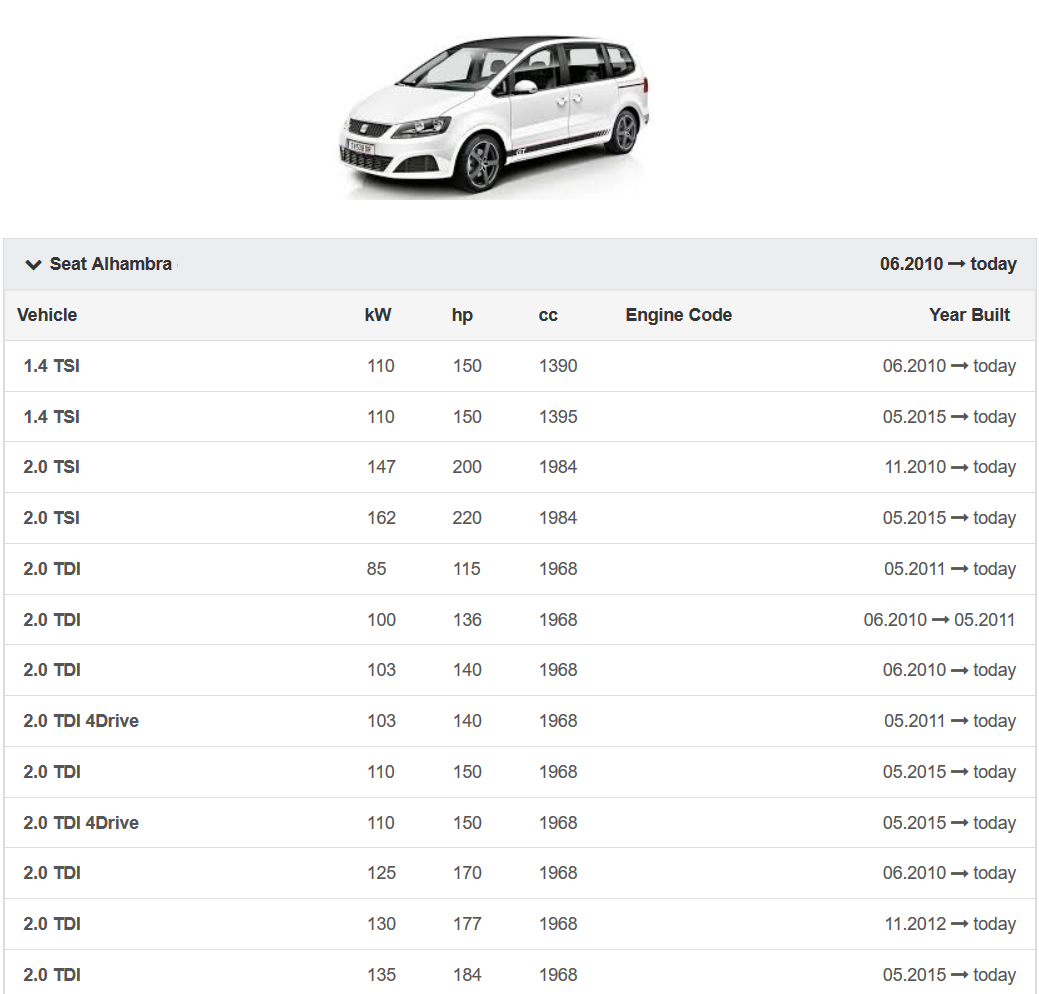The height and width of the screenshot is (994, 1039).
Task: Click the 136 hp value
Action: click(467, 620)
